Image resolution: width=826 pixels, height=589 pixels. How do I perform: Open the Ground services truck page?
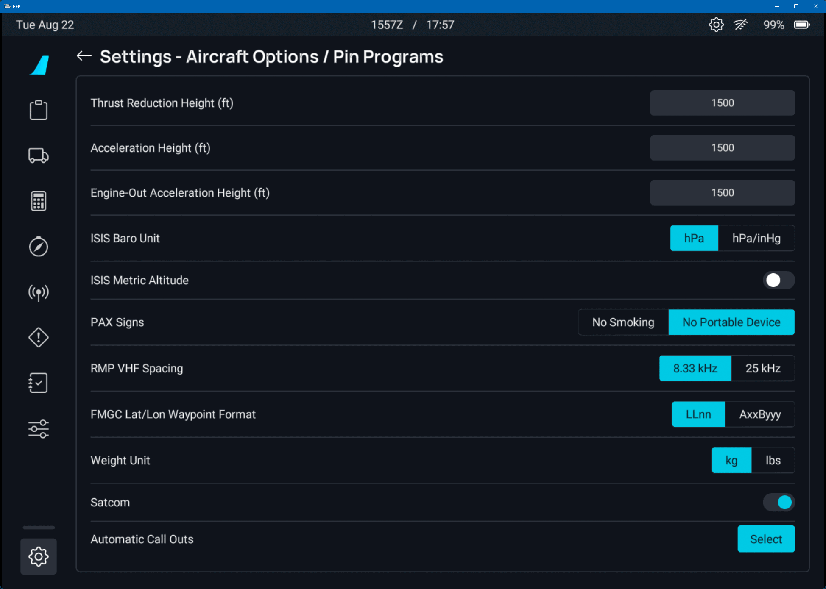tap(38, 155)
